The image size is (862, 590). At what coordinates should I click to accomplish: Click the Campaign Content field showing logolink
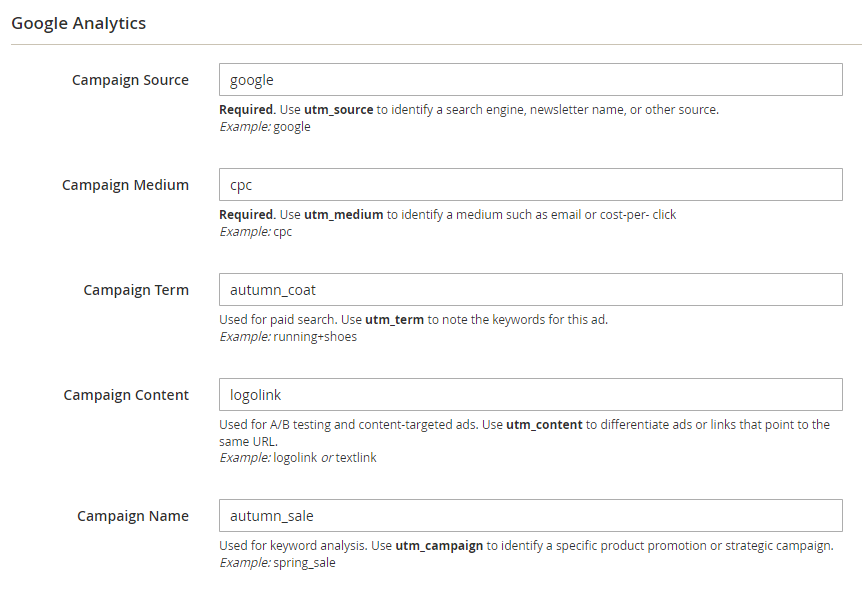coord(531,395)
